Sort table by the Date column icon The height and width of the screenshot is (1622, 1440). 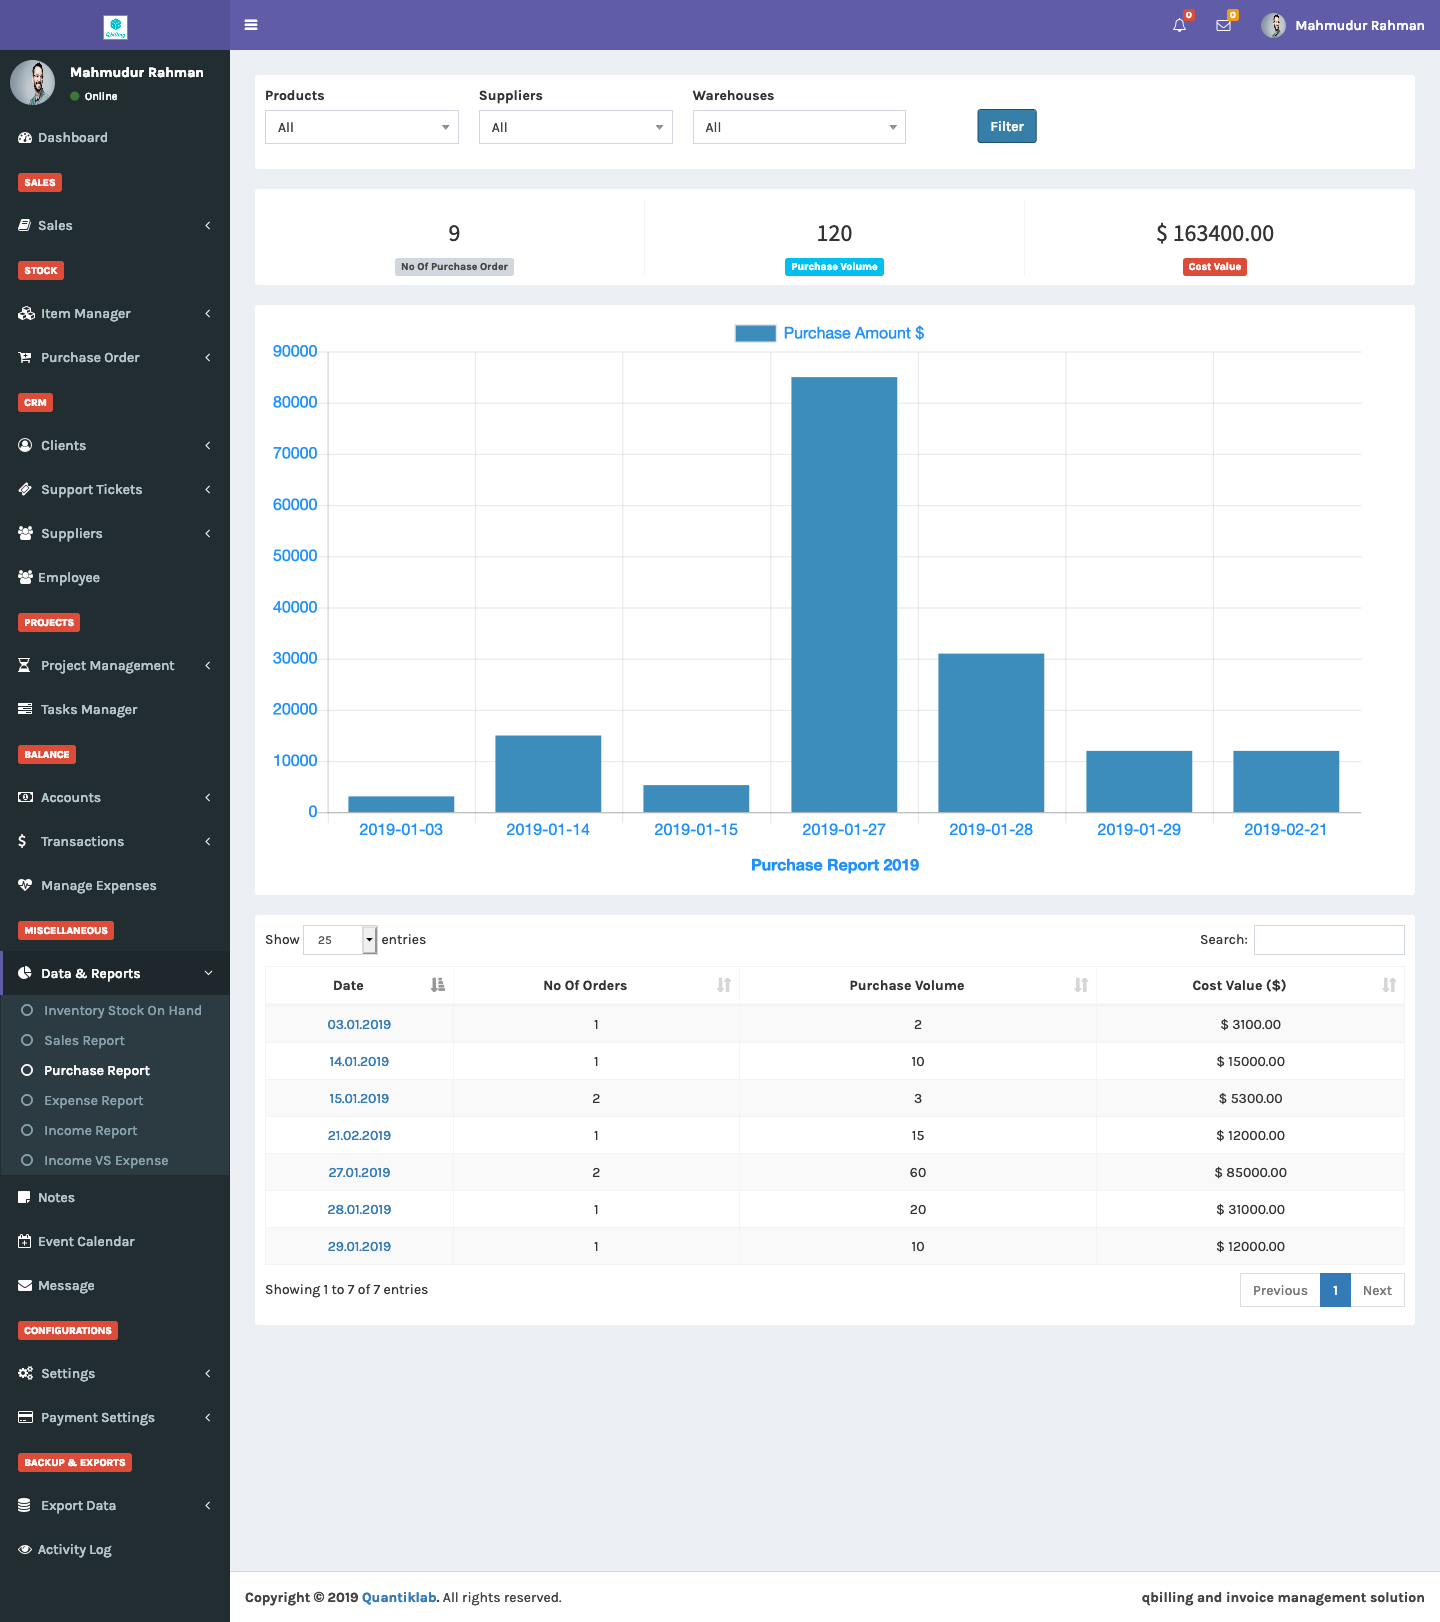437,985
